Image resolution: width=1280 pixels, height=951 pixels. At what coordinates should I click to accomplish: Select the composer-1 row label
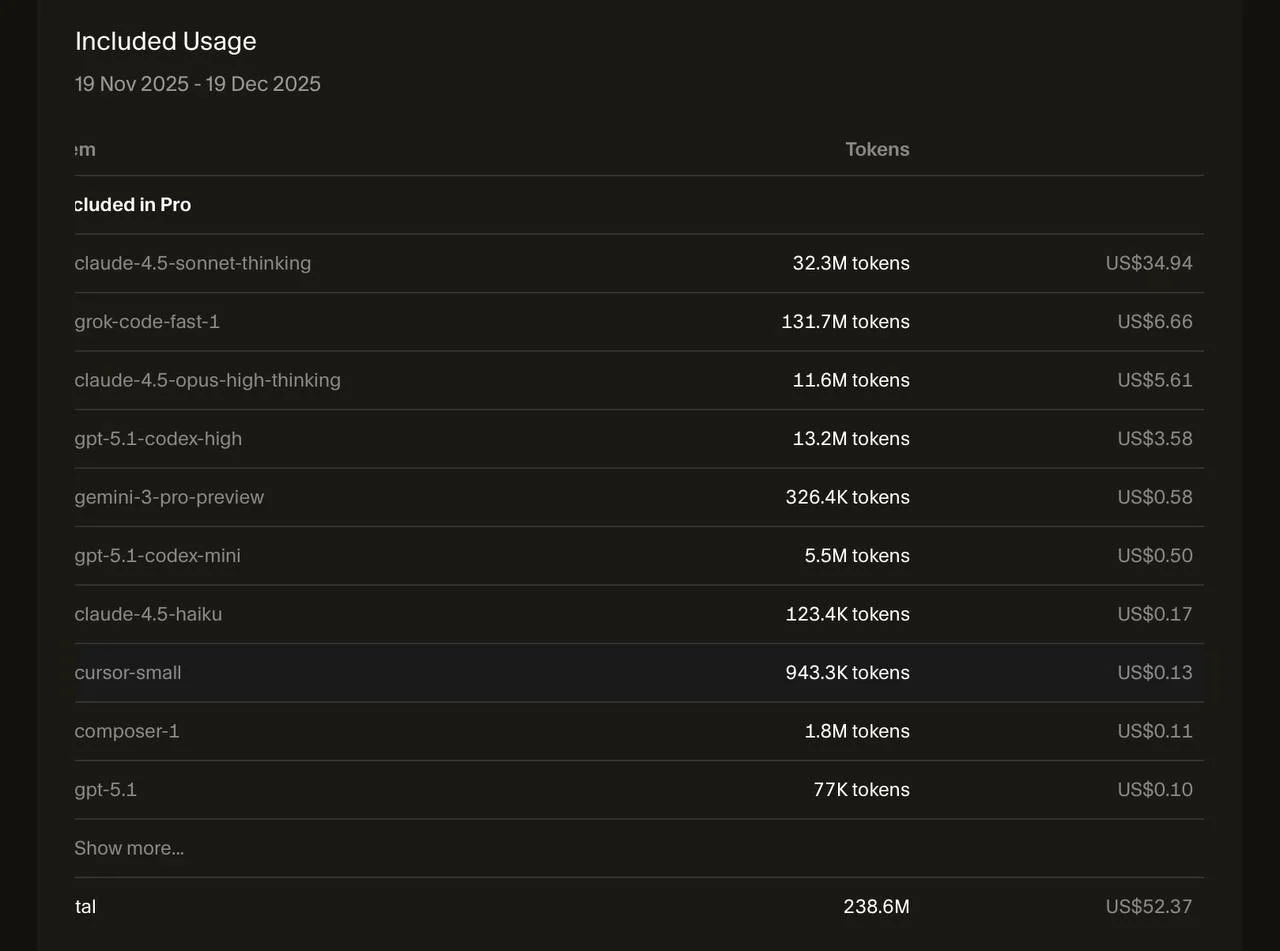click(x=127, y=731)
